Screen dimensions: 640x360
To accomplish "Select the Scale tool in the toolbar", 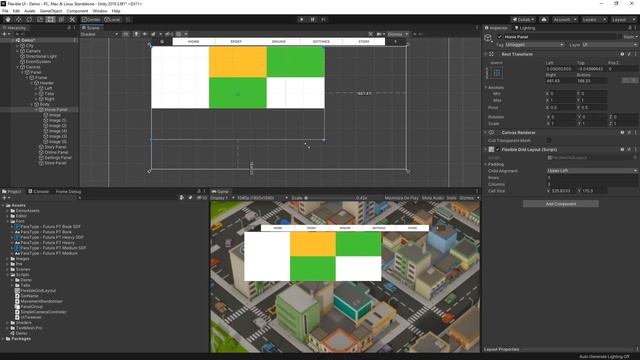I will coord(40,19).
